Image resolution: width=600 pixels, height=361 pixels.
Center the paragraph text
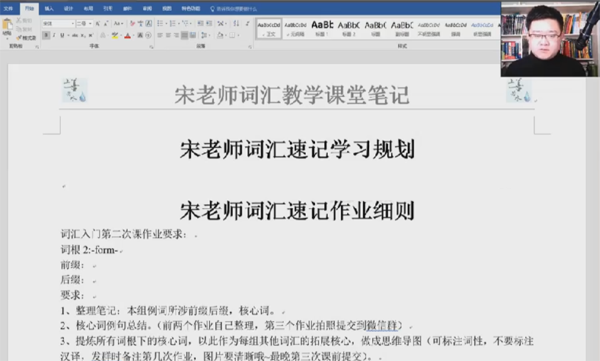point(168,35)
